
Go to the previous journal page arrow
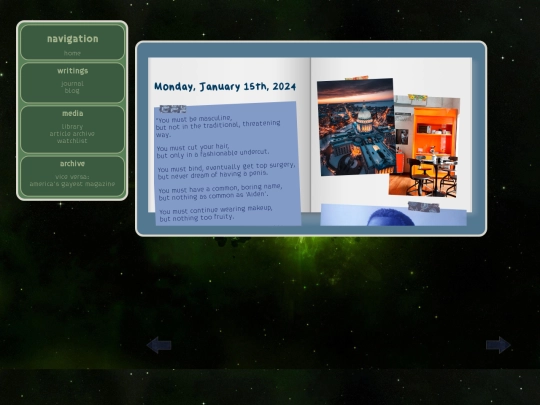coord(159,345)
